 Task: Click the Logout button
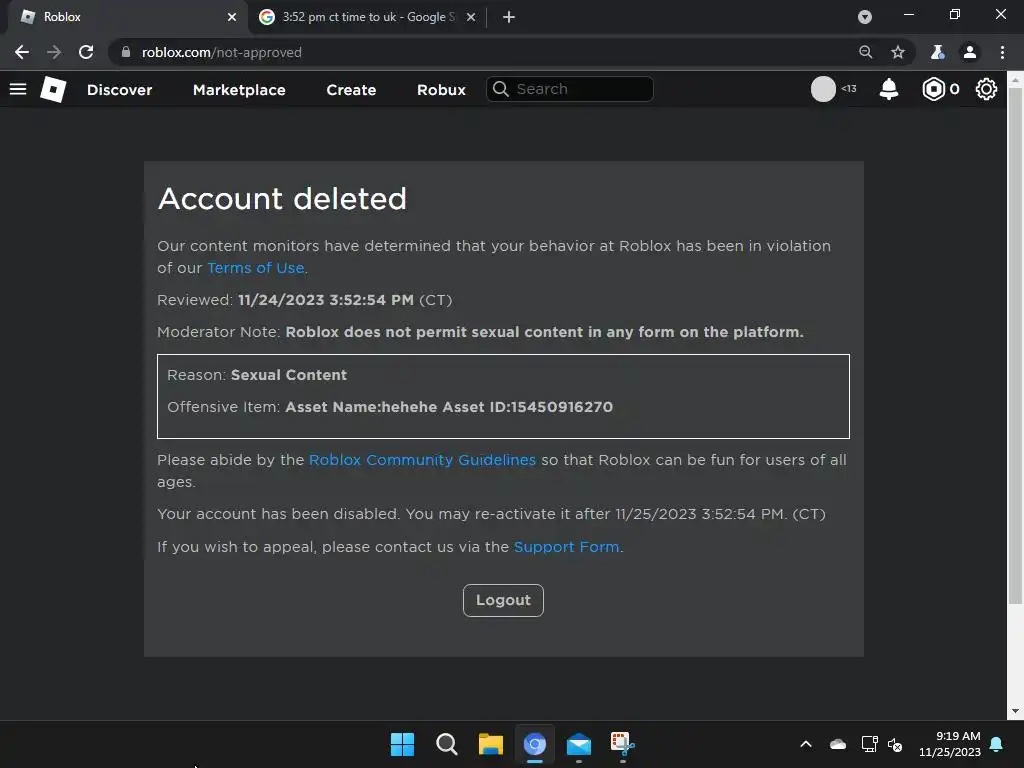tap(503, 600)
